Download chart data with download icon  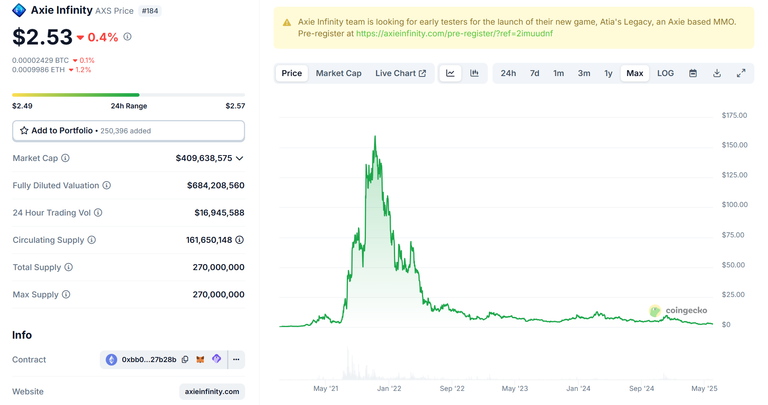[x=717, y=73]
